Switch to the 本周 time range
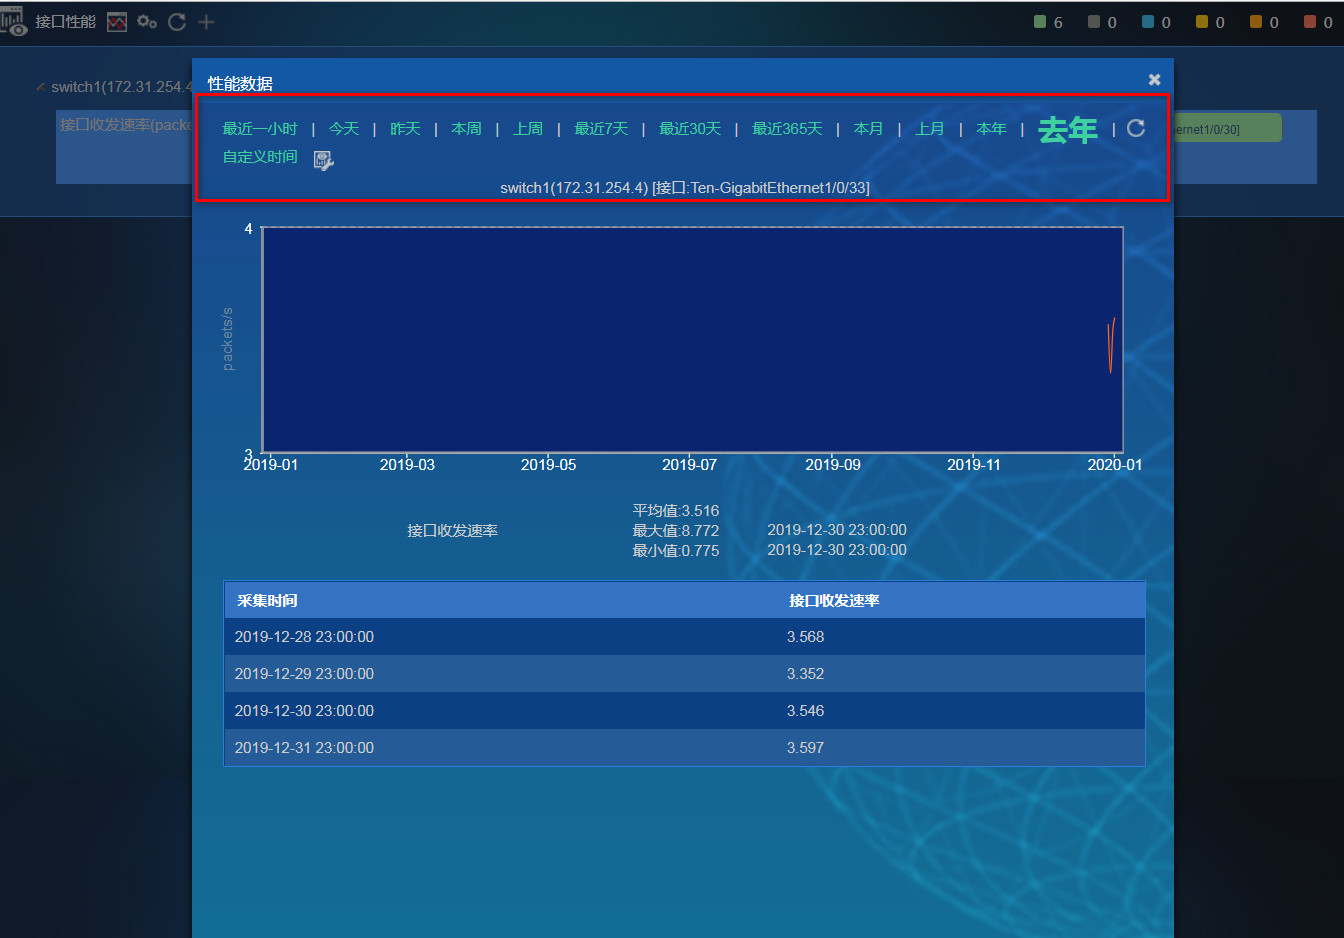 (466, 129)
